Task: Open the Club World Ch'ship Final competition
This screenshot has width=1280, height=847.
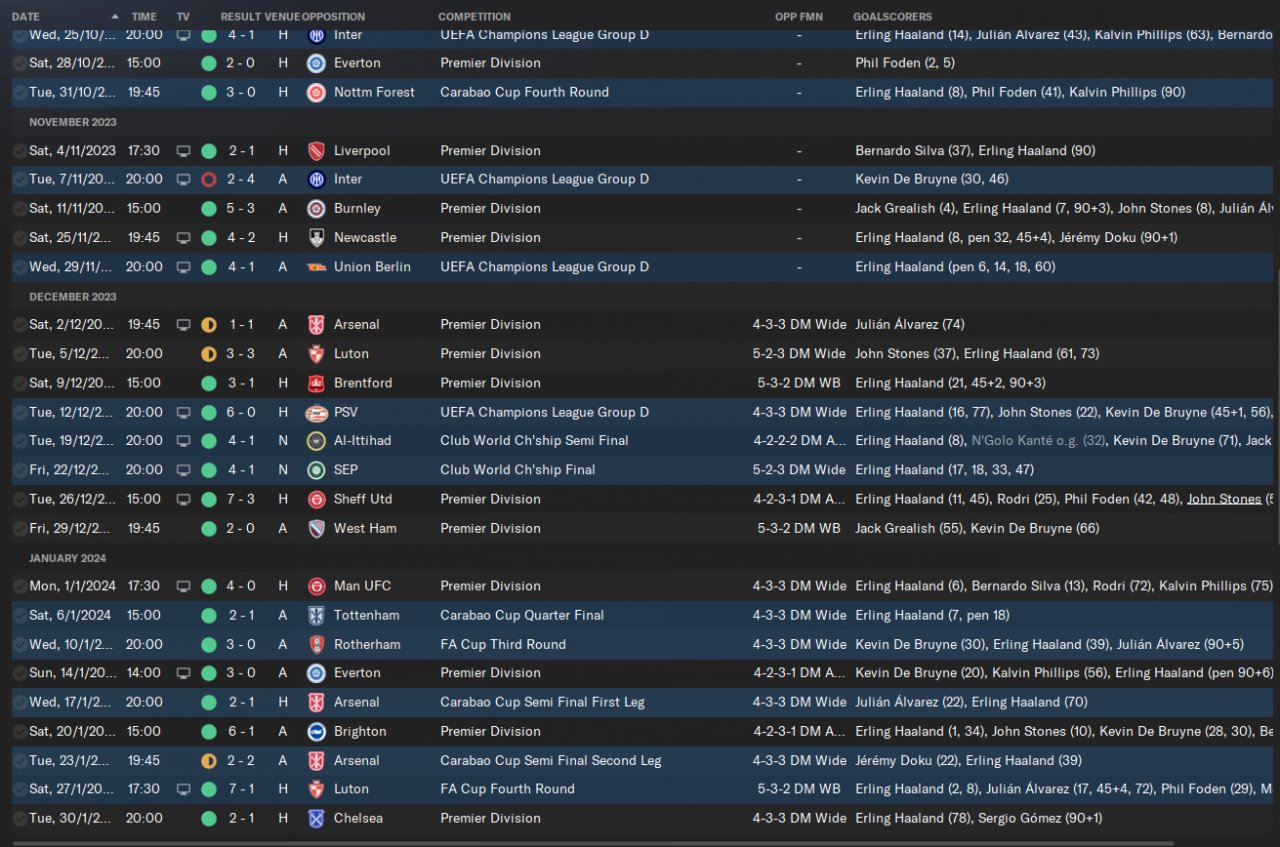Action: tap(517, 470)
